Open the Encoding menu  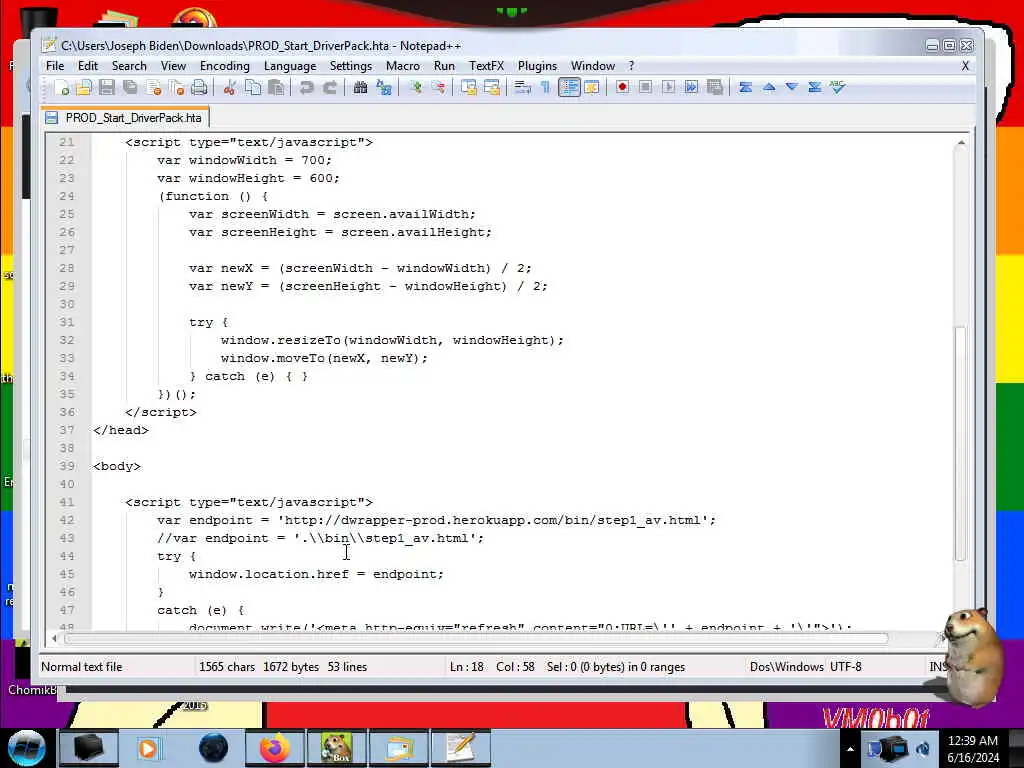pos(225,66)
